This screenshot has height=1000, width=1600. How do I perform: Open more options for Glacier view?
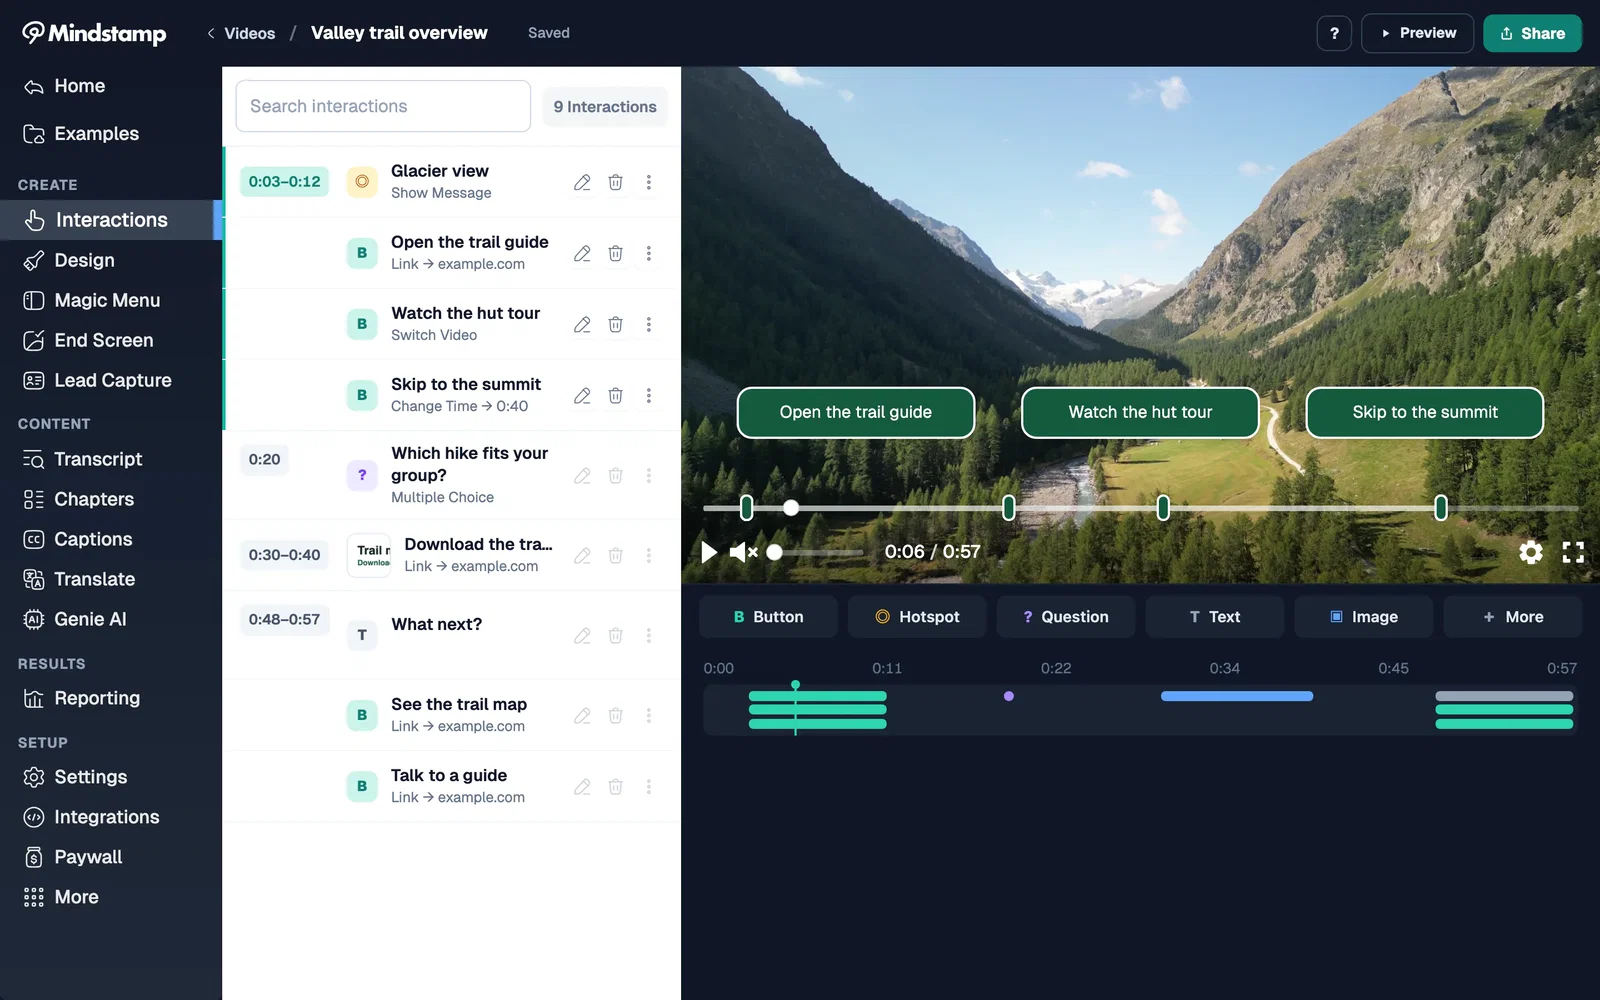tap(649, 182)
